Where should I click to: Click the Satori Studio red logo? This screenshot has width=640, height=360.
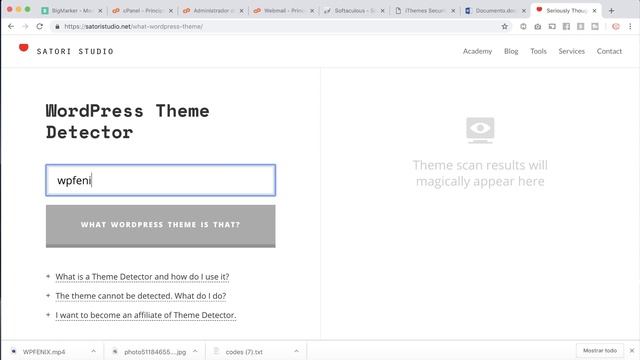click(24, 48)
